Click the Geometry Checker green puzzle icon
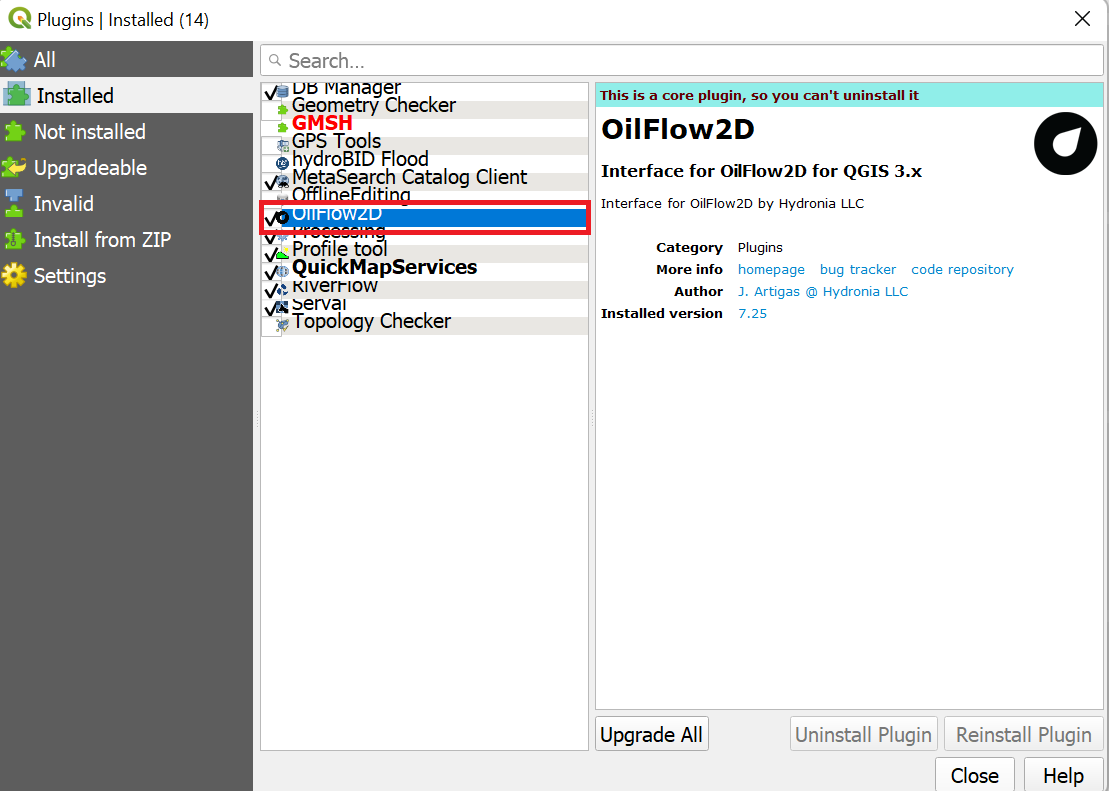Image resolution: width=1109 pixels, height=791 pixels. (x=283, y=110)
